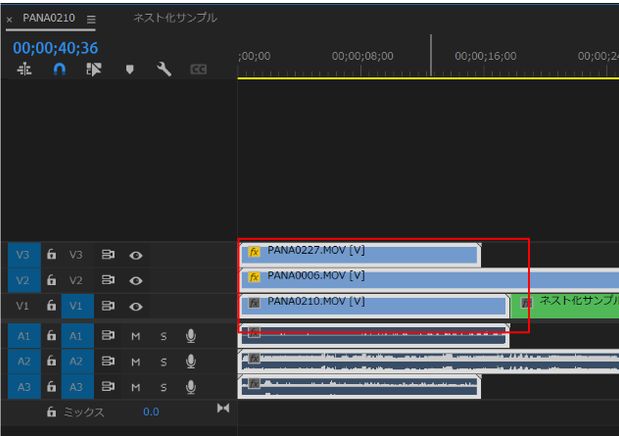Switch to the PANA0210 sequence tab
This screenshot has width=619, height=436.
coord(49,18)
